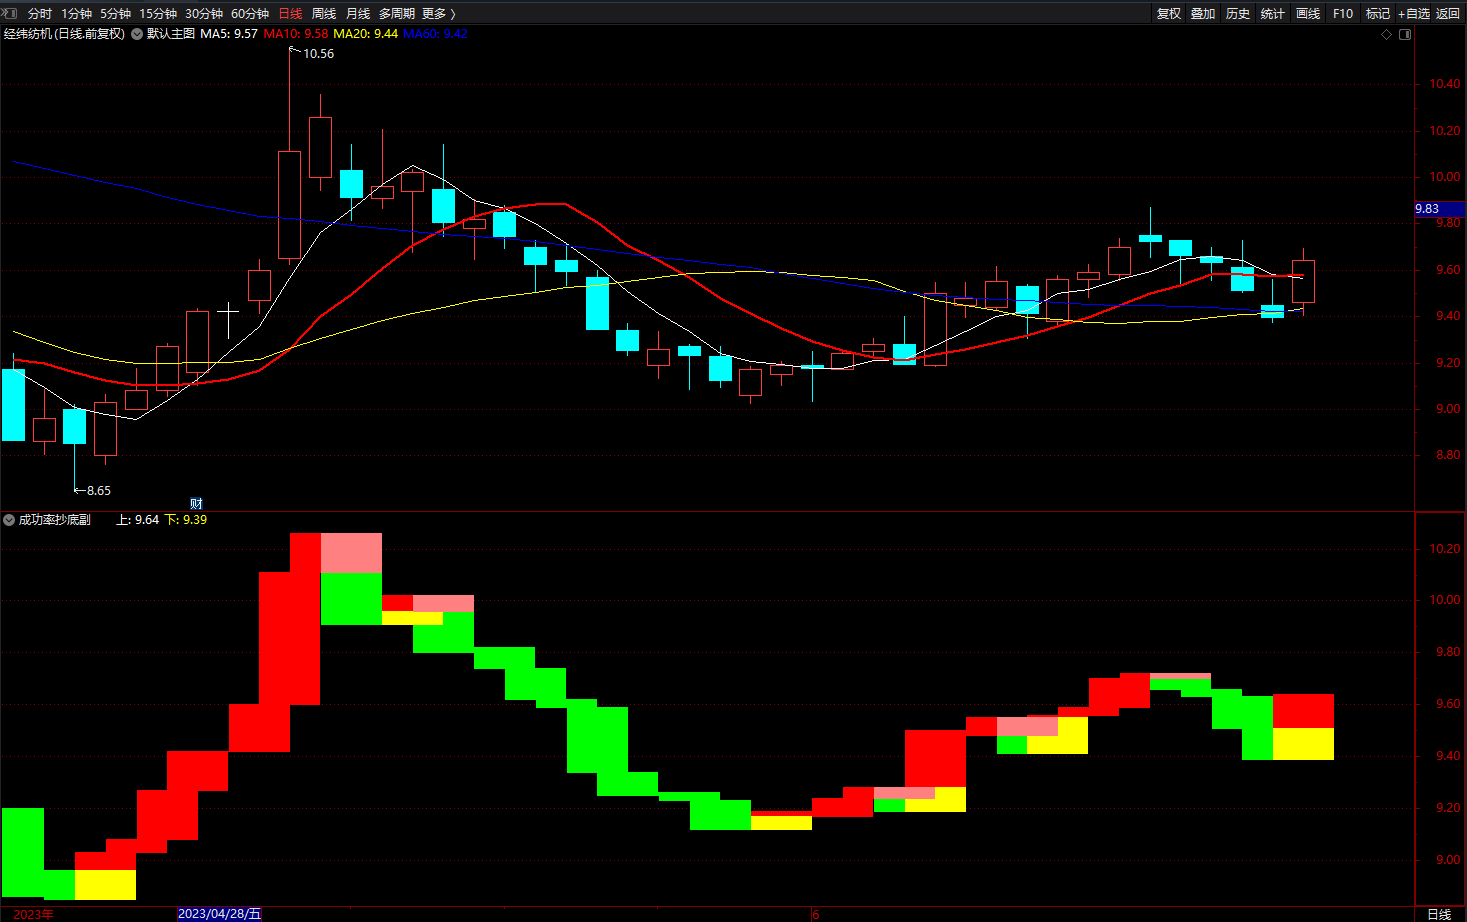
Task: Switch to the 5分钟 period tab
Action: coord(115,13)
